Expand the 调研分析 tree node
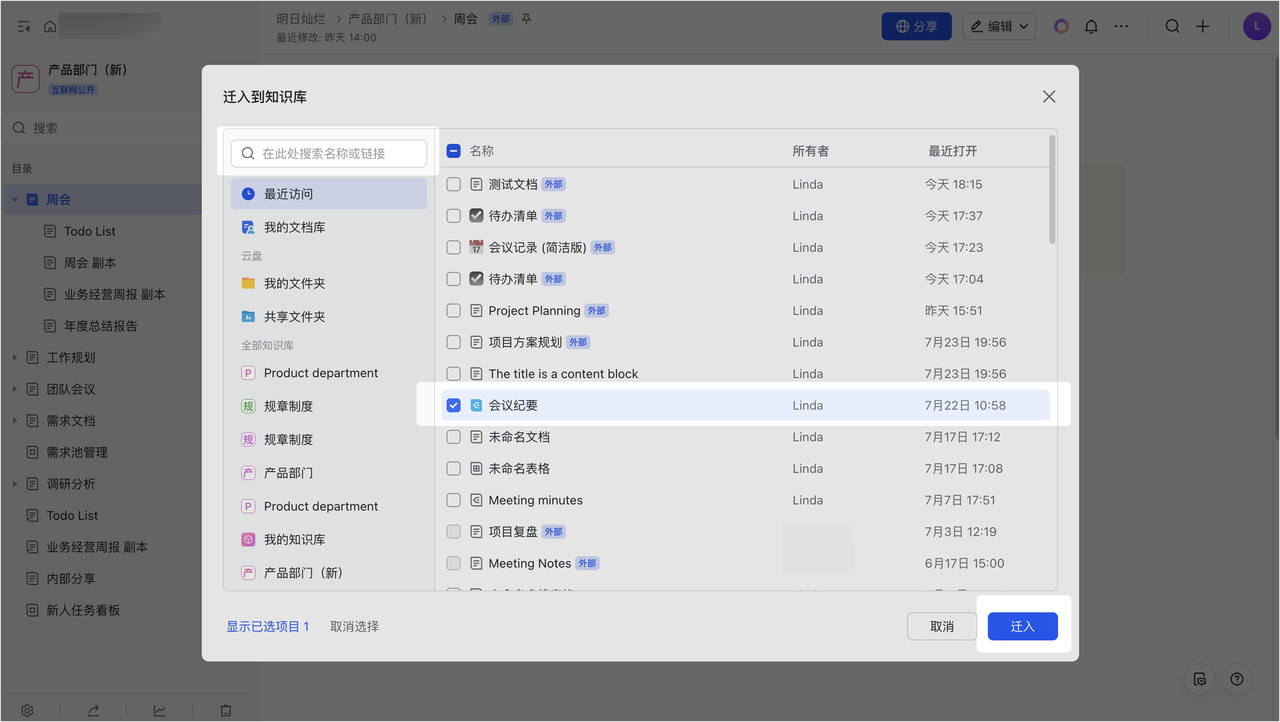Viewport: 1280px width, 722px height. [15, 484]
